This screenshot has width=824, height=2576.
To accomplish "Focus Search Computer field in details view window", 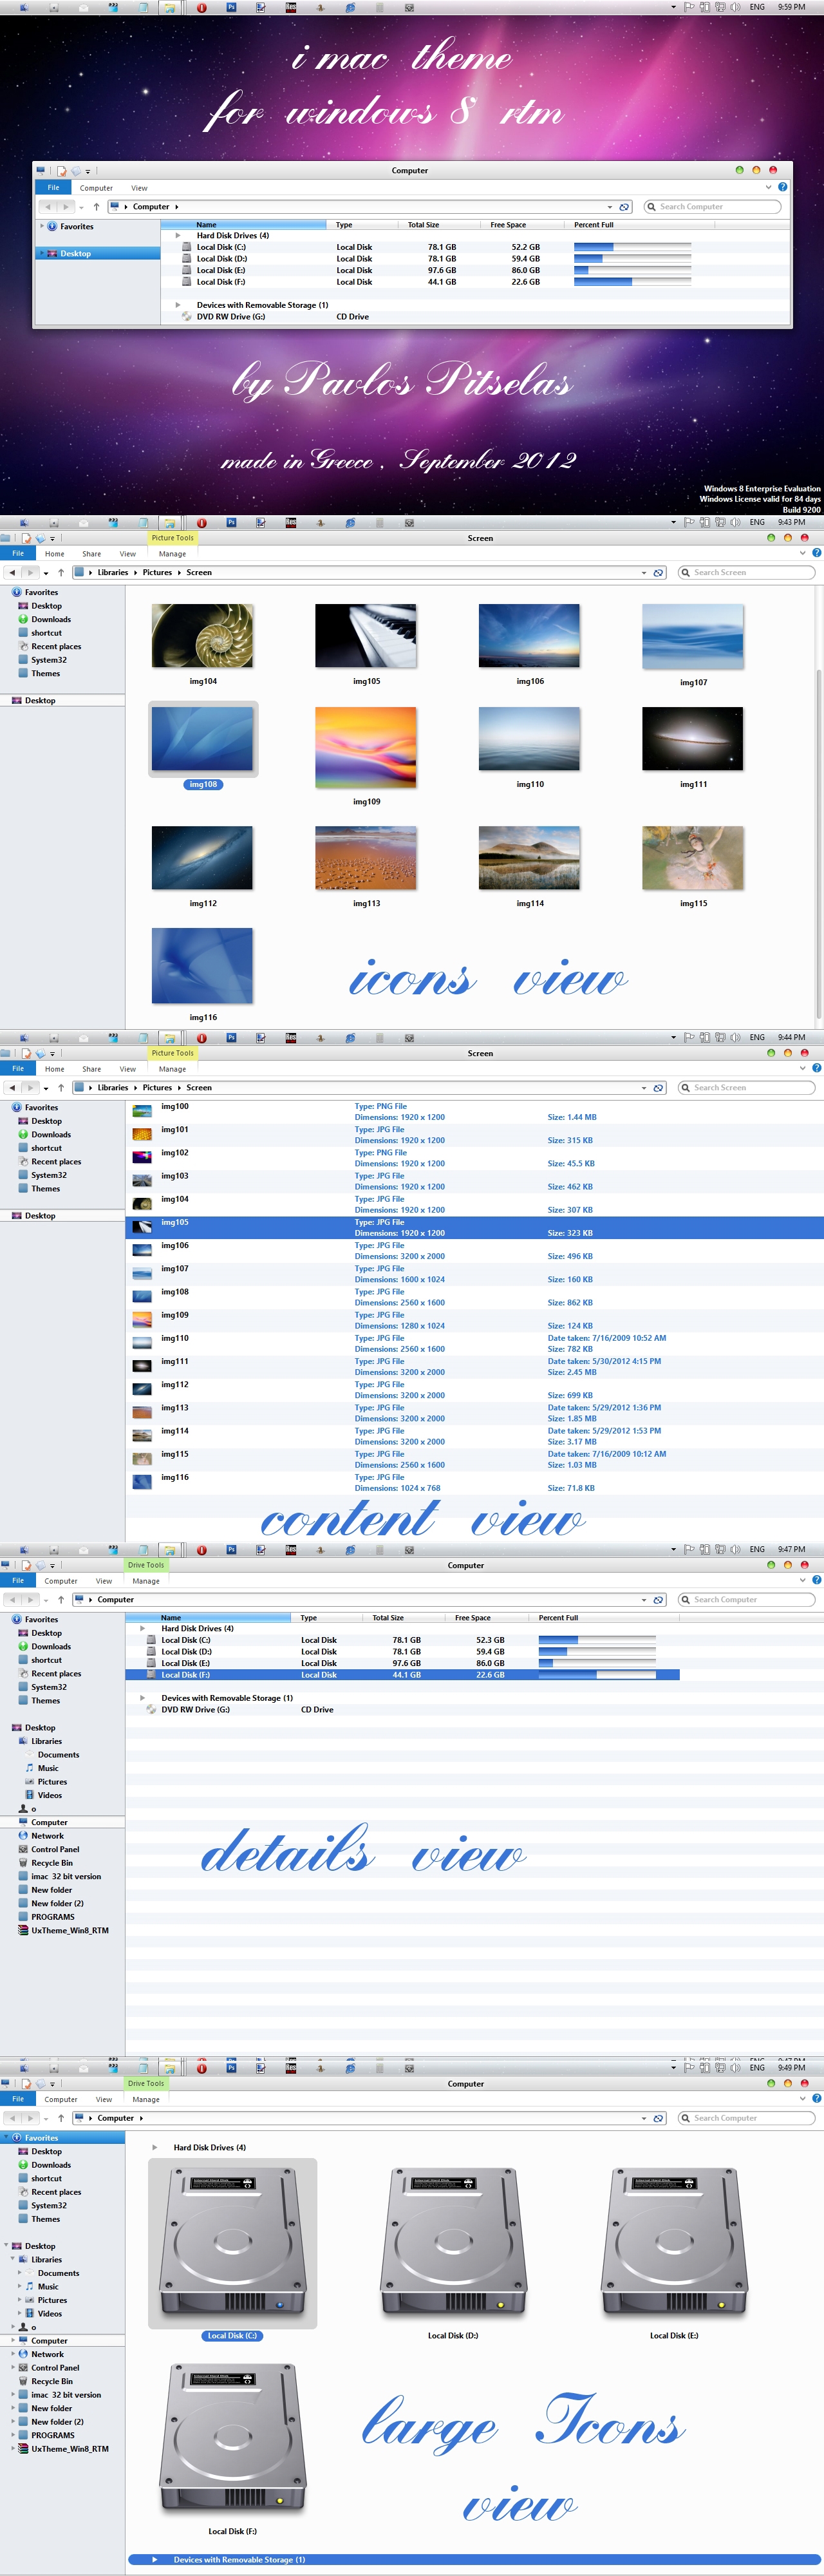I will click(747, 1600).
